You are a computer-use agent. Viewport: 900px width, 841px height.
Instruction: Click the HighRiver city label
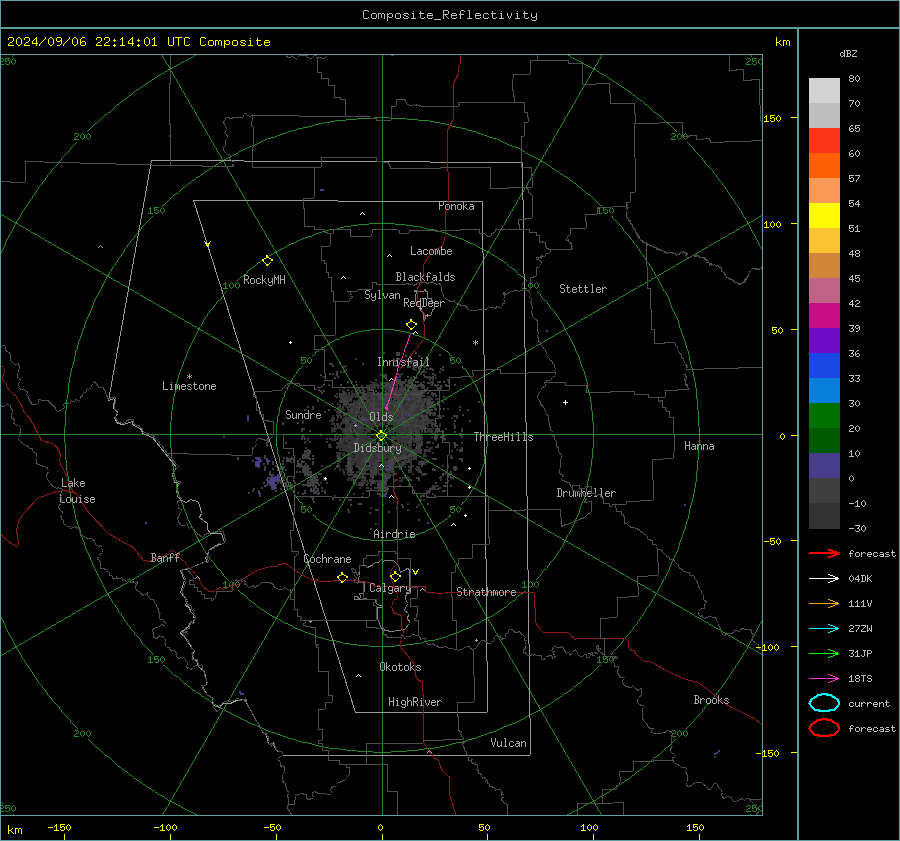point(415,702)
